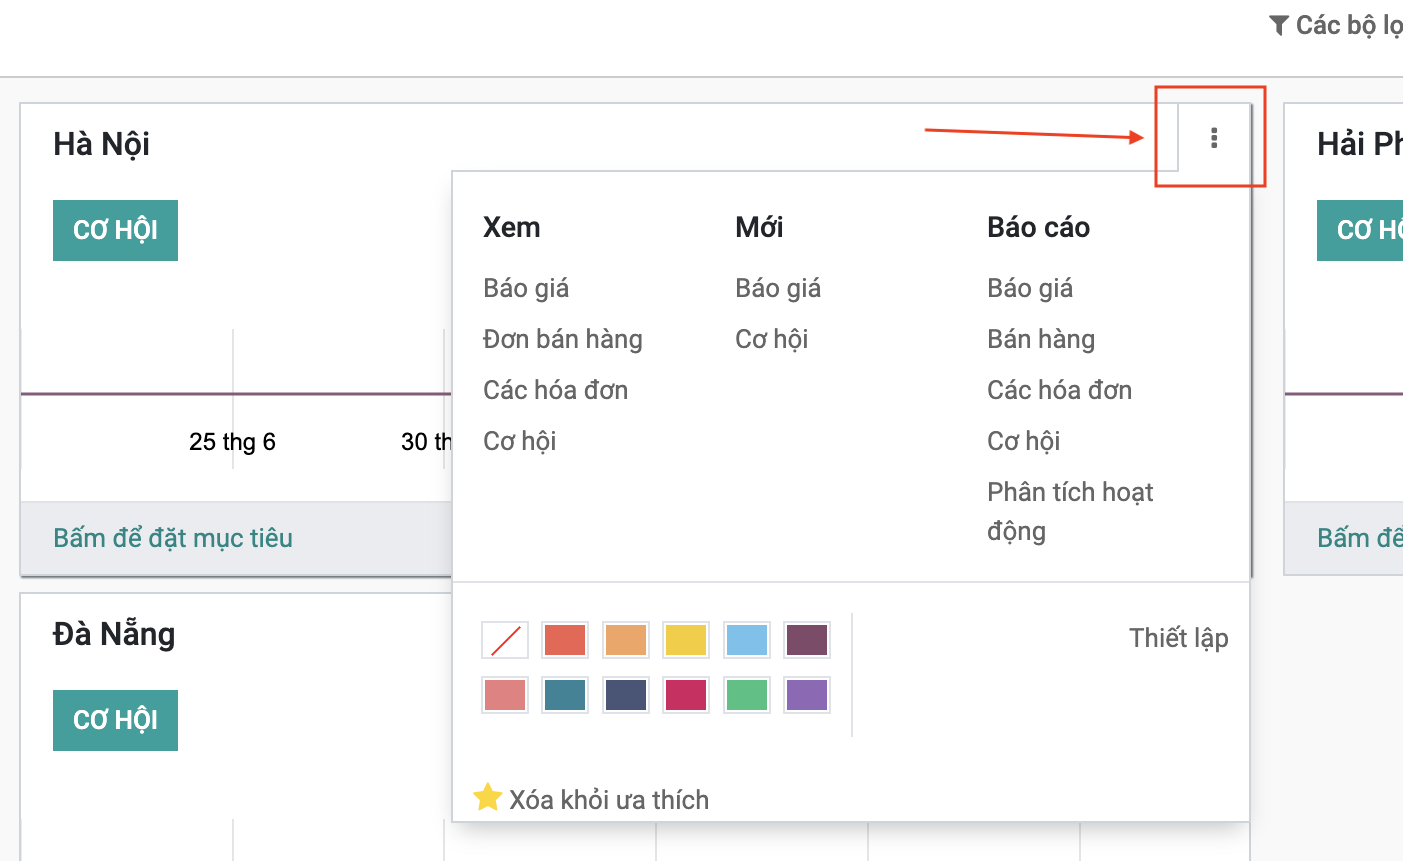Click CƠ HỘI button on Hà Nội card
The image size is (1403, 861).
pyautogui.click(x=115, y=230)
